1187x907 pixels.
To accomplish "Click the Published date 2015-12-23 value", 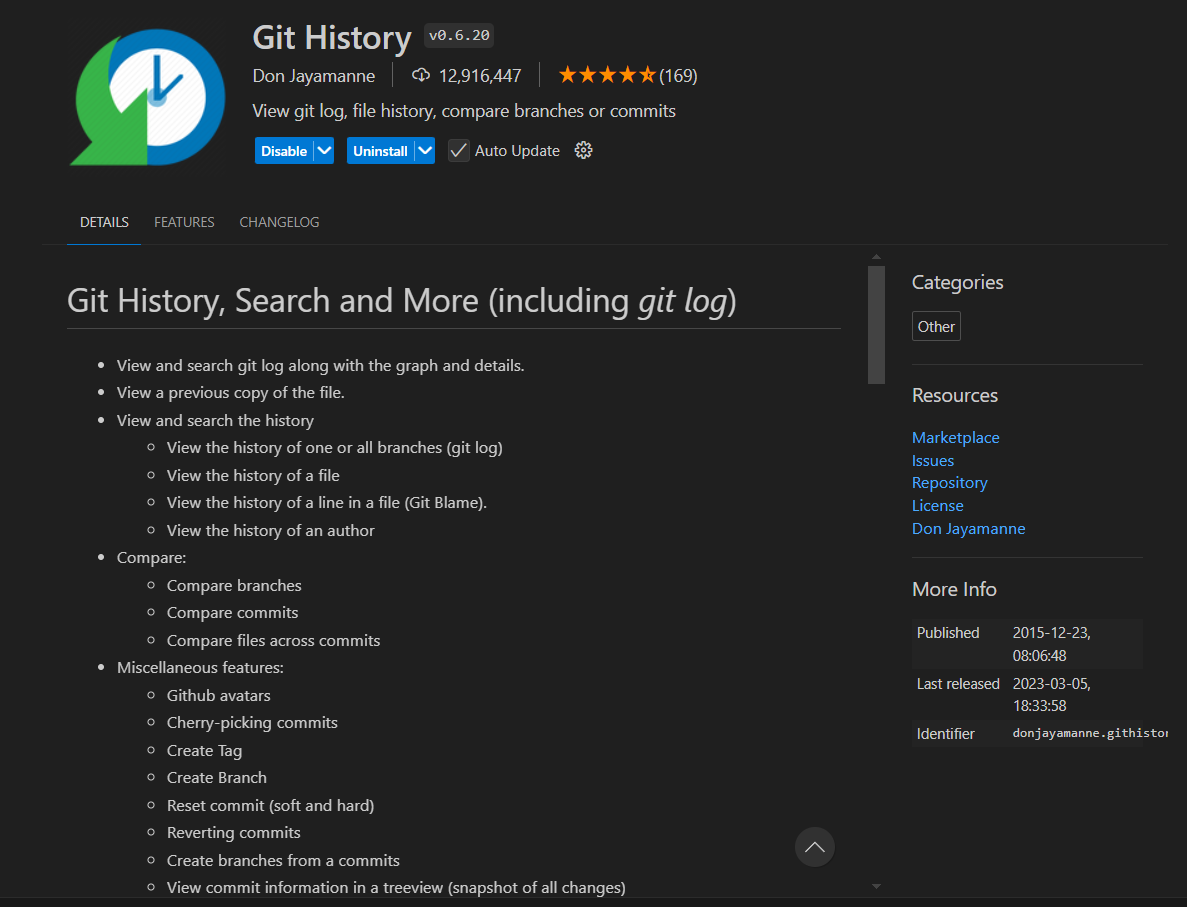I will 1051,644.
